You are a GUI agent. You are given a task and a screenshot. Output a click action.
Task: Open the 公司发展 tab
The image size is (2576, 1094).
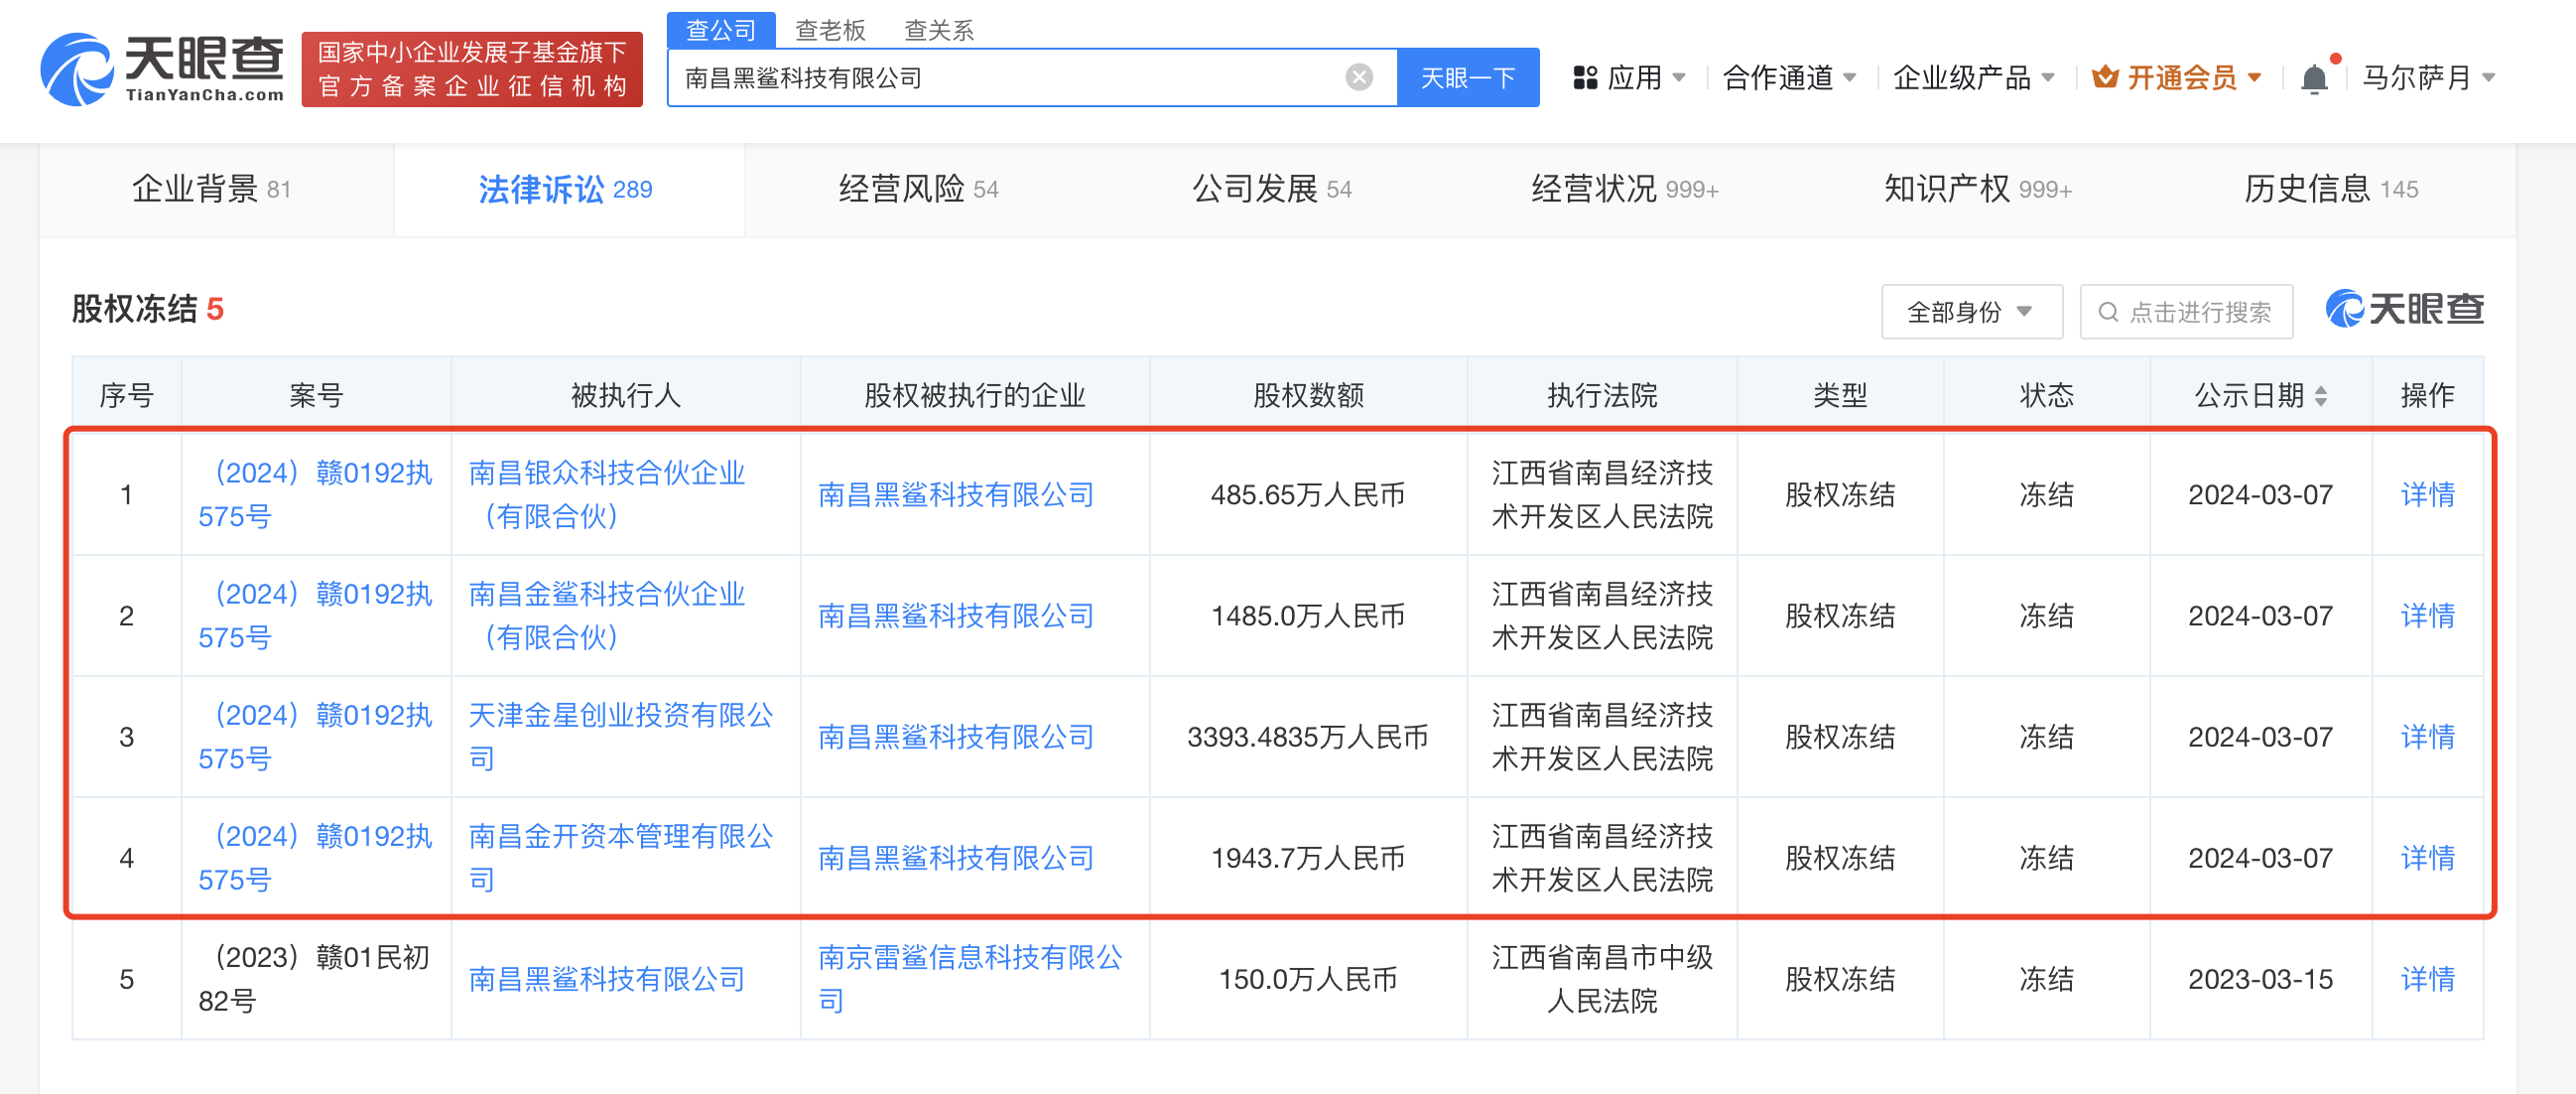point(1271,189)
